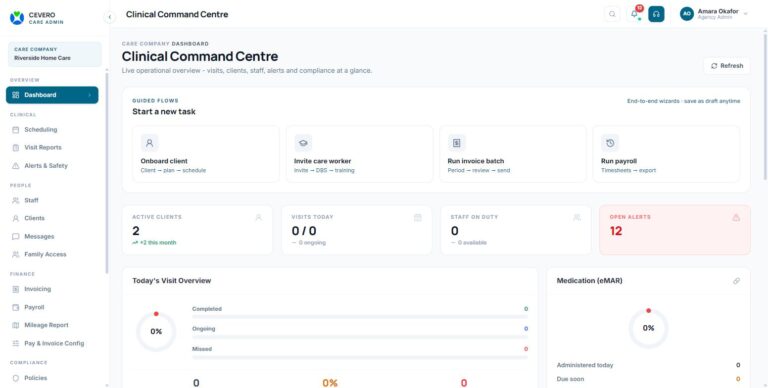Open the Staff On Duty stat card
The width and height of the screenshot is (768, 388).
(x=516, y=230)
